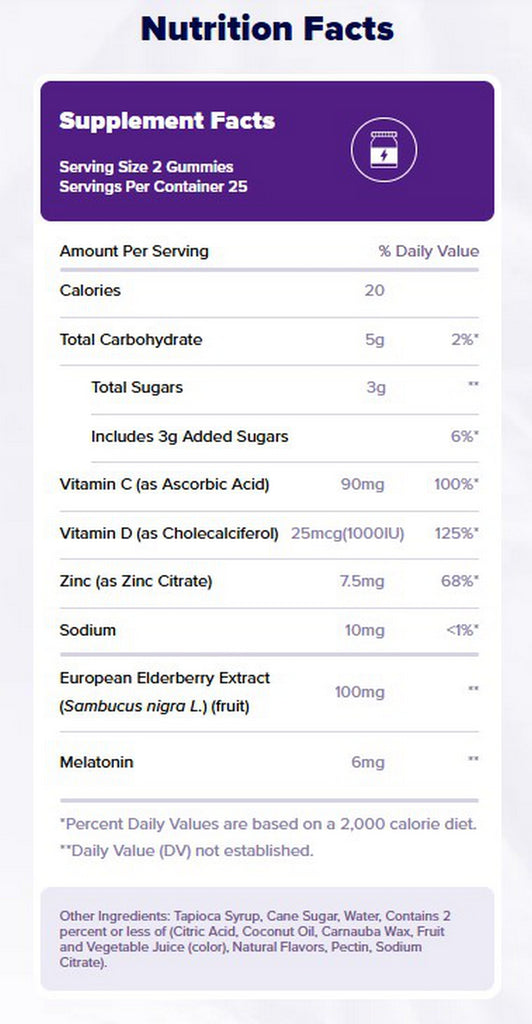Click Daily Value not established footnote
This screenshot has height=1024, width=532.
coord(187,851)
